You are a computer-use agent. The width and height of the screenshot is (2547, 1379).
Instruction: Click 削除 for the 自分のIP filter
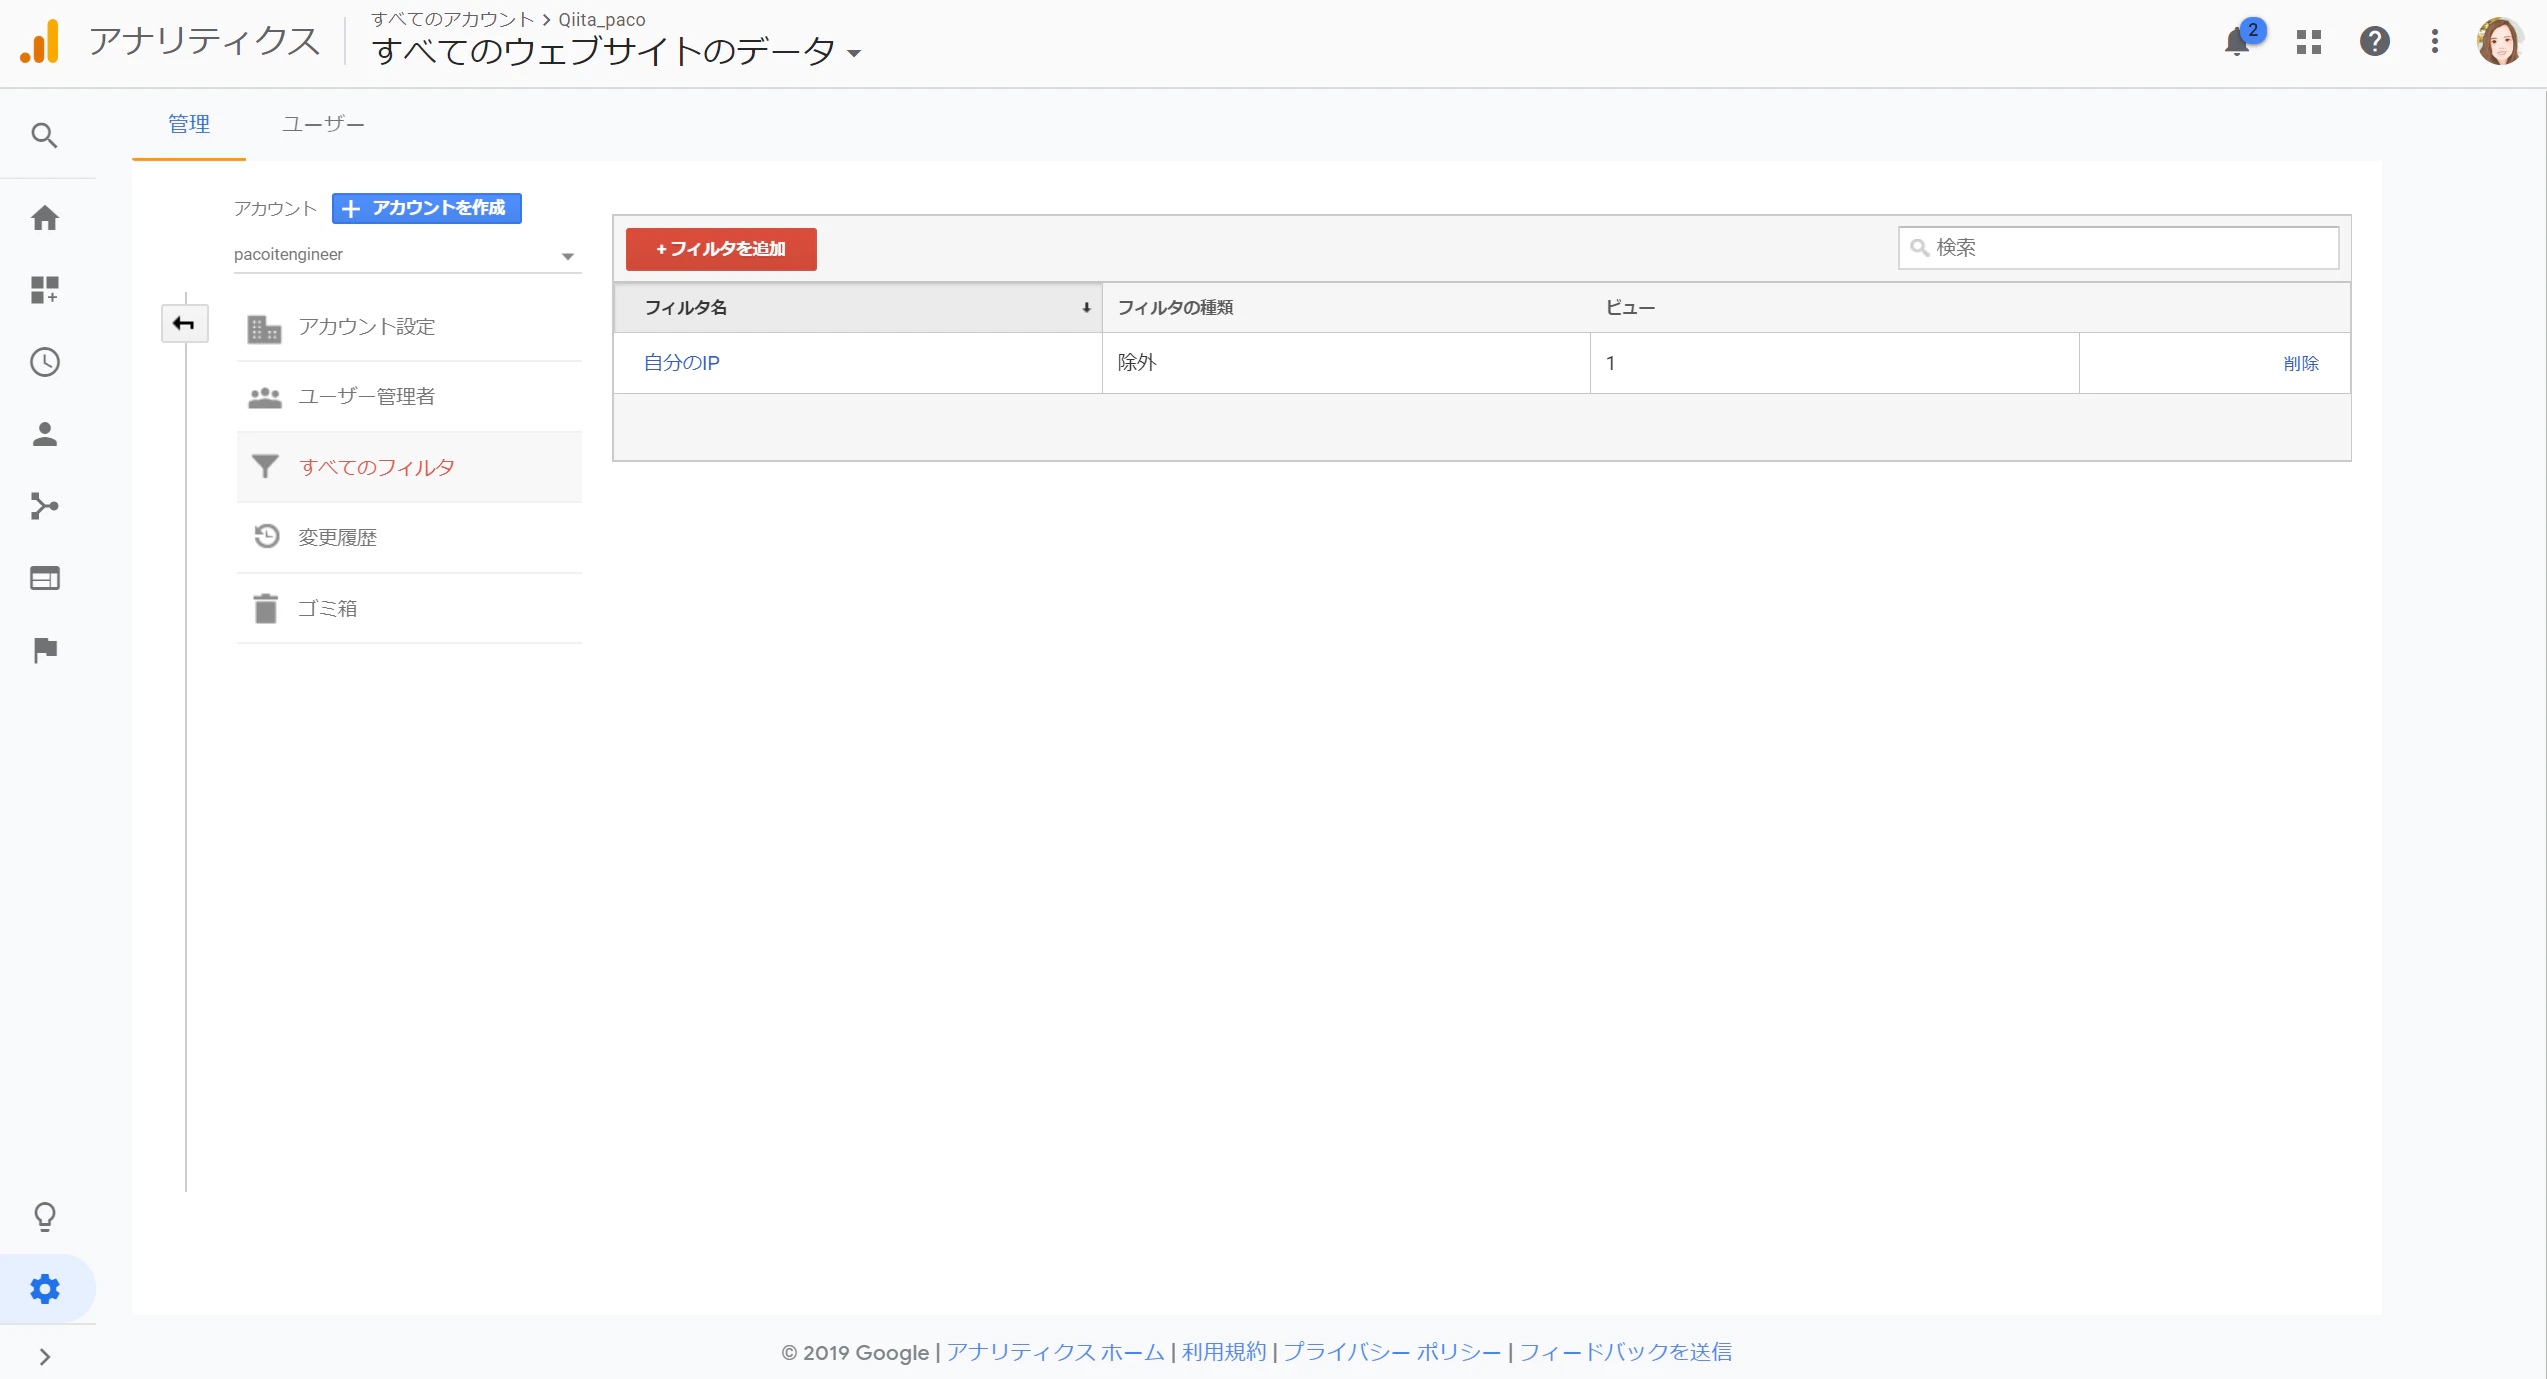pyautogui.click(x=2301, y=363)
